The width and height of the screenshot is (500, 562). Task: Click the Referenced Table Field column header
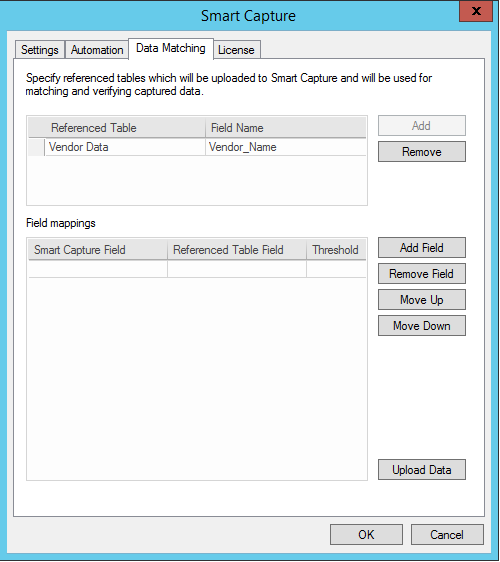click(x=237, y=250)
